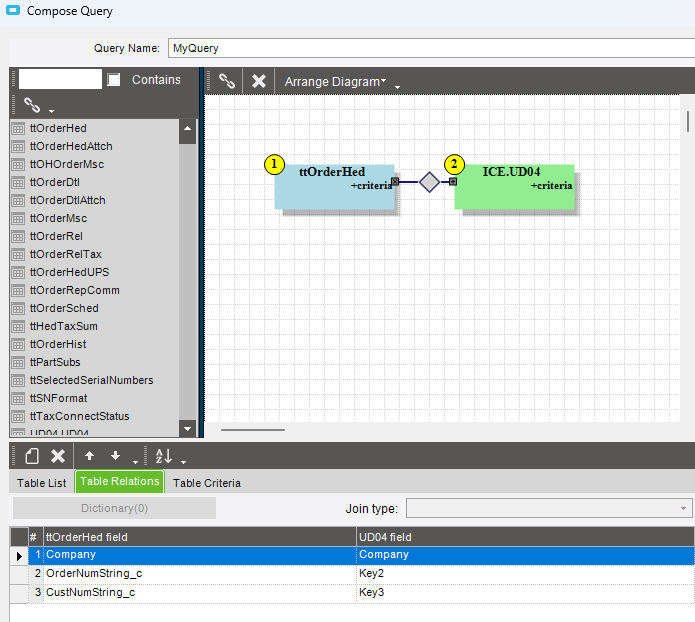This screenshot has height=622, width=695.
Task: Click the delete X icon in relations toolbar
Action: pyautogui.click(x=58, y=456)
